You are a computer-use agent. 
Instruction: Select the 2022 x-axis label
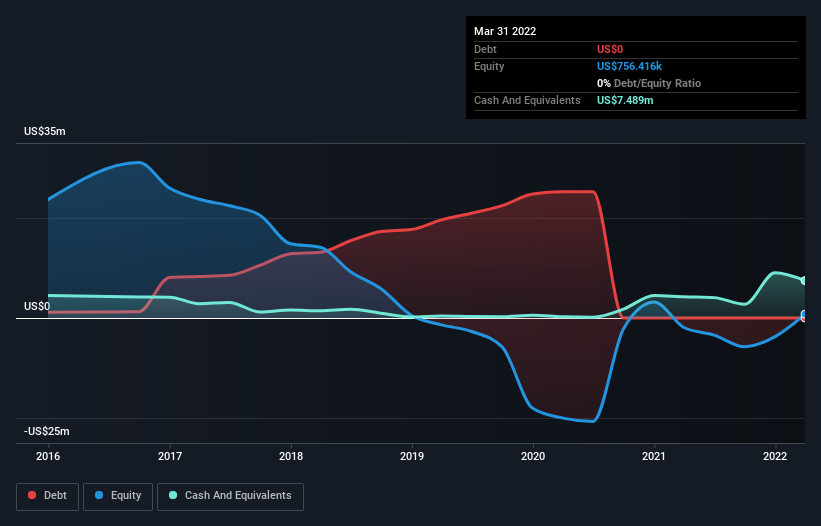click(x=775, y=456)
